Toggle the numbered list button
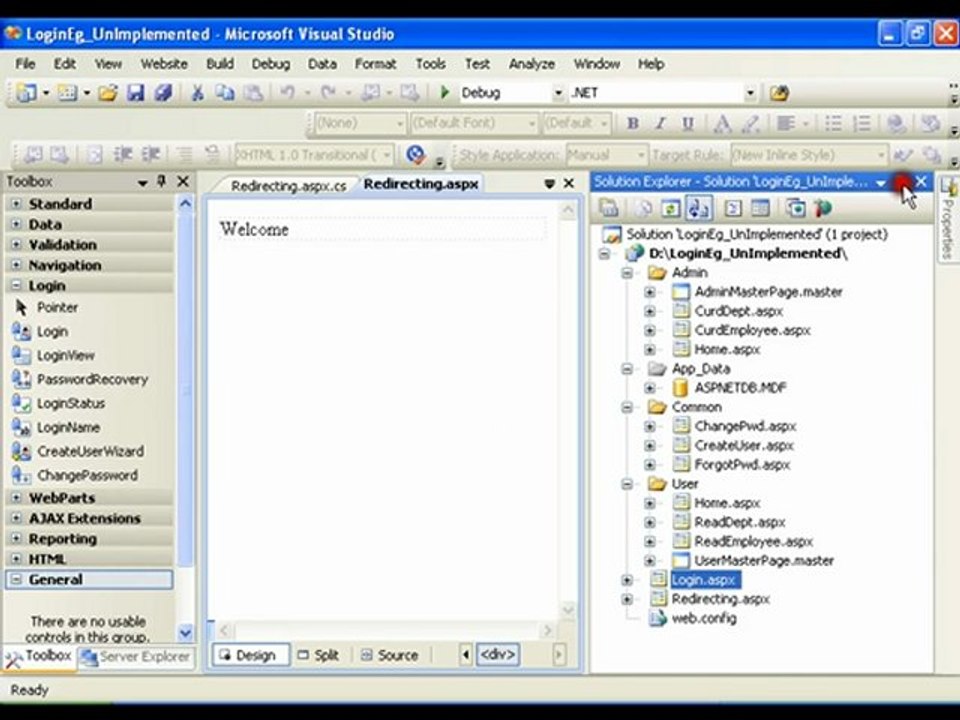Screen dimensions: 960x720 coord(861,124)
